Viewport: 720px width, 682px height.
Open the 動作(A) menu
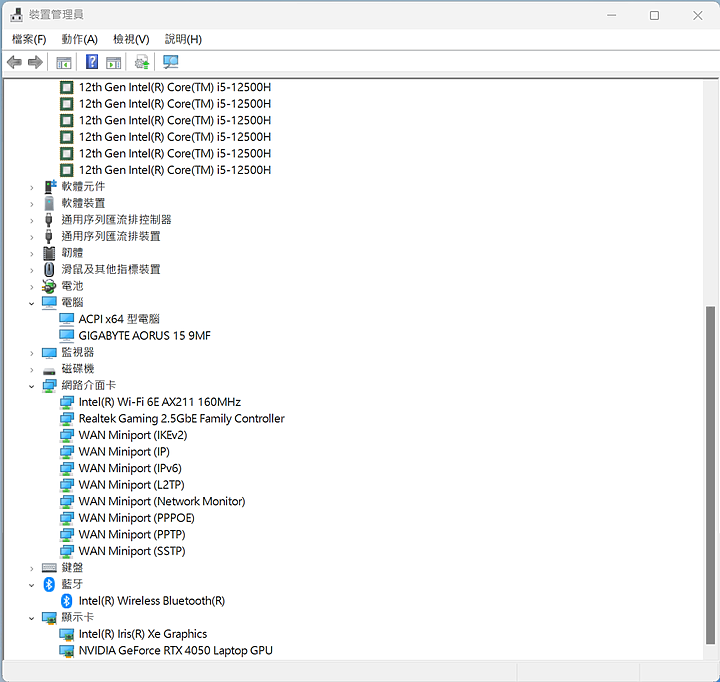point(79,39)
